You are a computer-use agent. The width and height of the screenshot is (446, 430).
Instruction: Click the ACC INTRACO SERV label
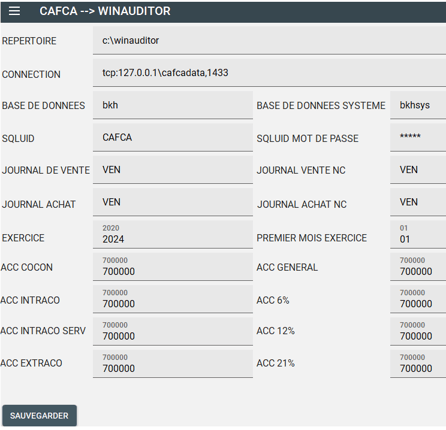[43, 331]
